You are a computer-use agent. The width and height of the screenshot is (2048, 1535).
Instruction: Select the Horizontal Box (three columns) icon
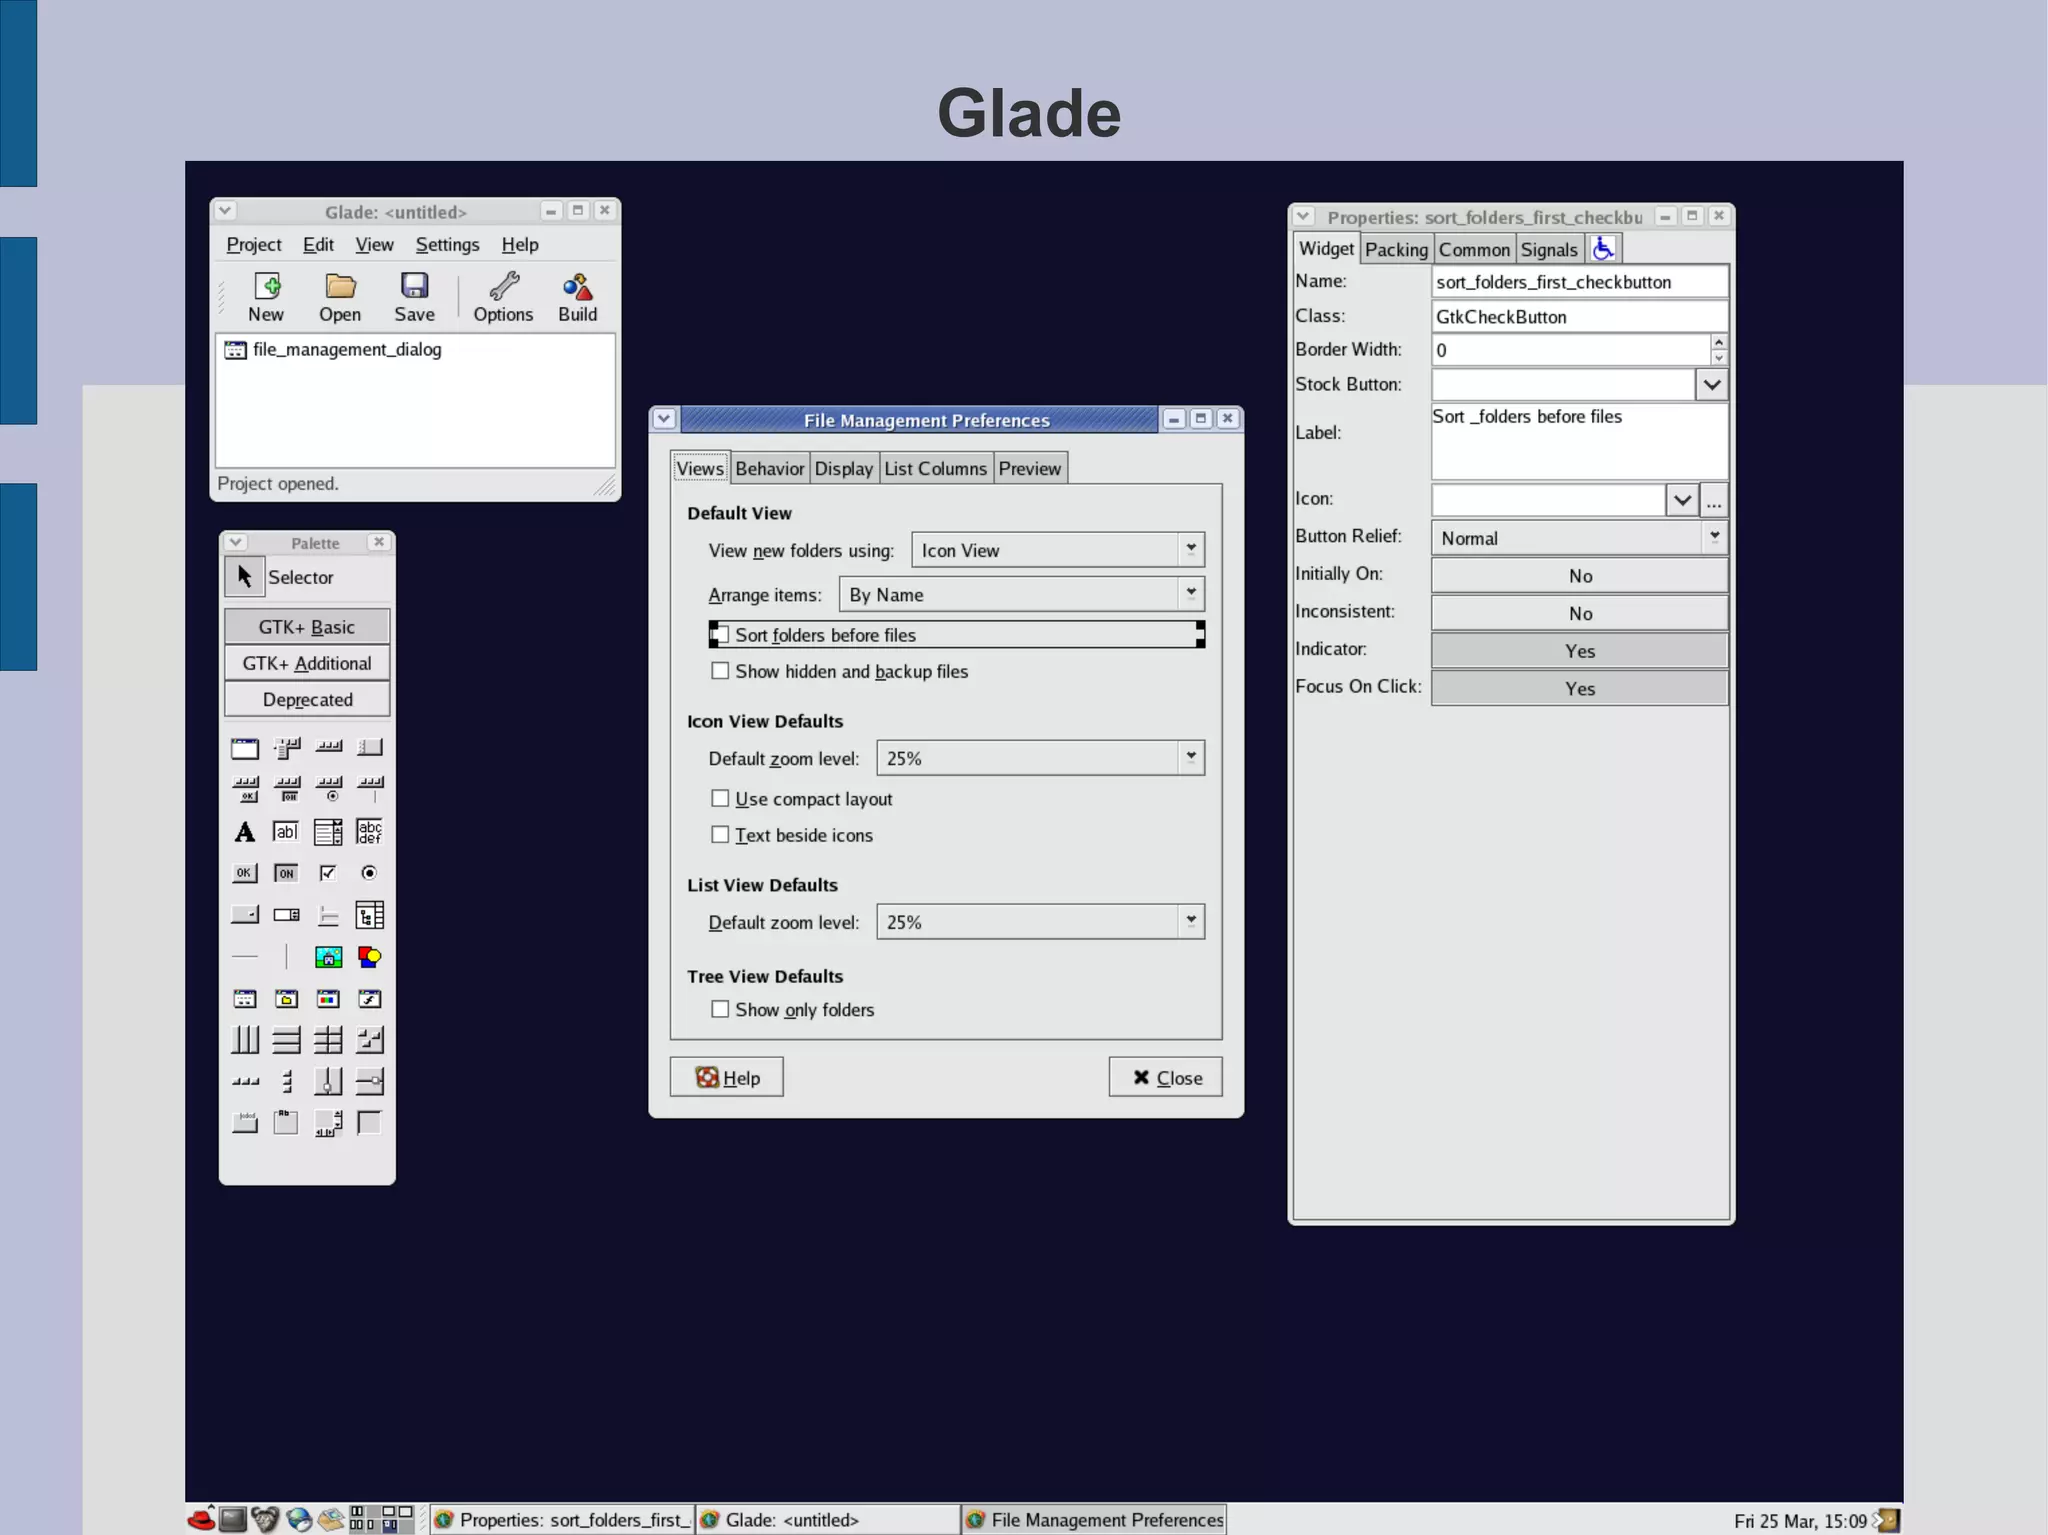[245, 1040]
